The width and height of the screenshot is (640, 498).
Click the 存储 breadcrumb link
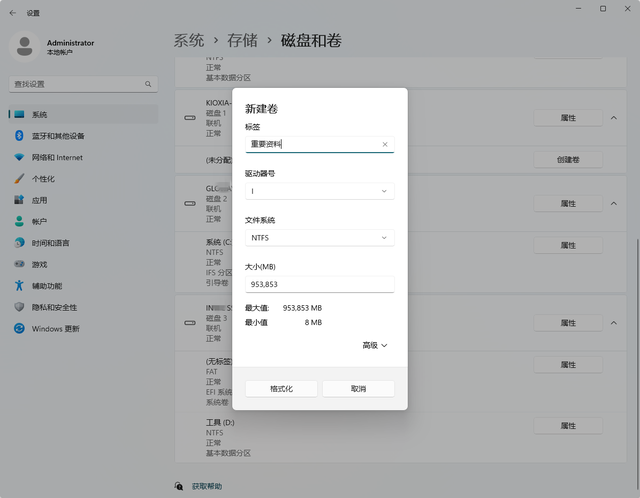pyautogui.click(x=242, y=40)
